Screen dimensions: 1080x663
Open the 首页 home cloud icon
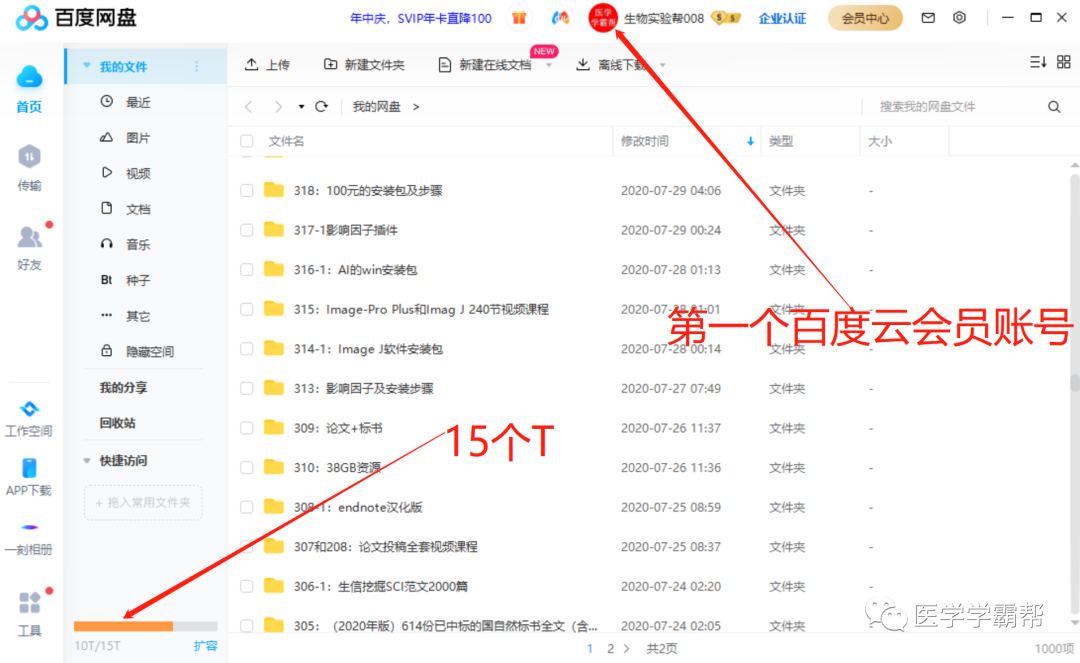point(29,77)
